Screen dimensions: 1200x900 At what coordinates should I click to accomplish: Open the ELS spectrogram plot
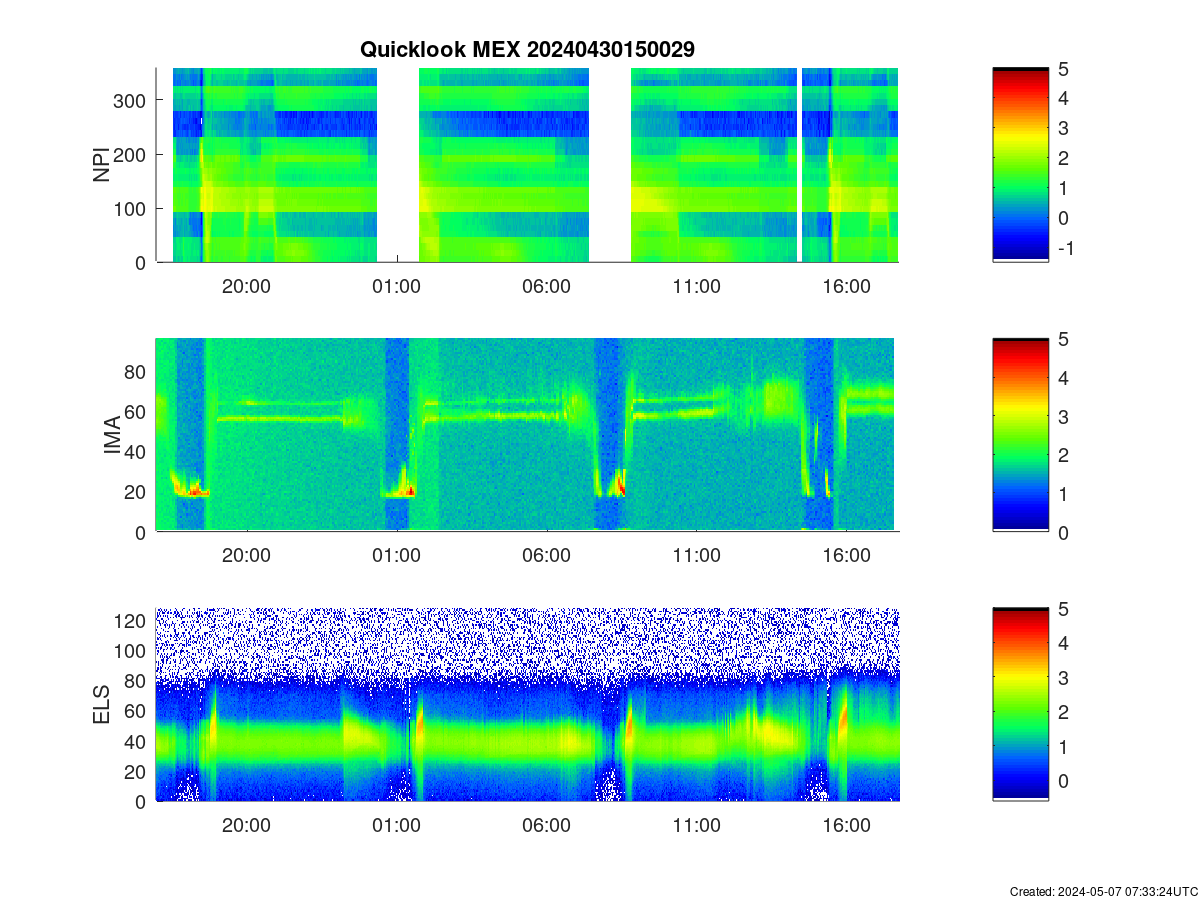click(x=527, y=705)
